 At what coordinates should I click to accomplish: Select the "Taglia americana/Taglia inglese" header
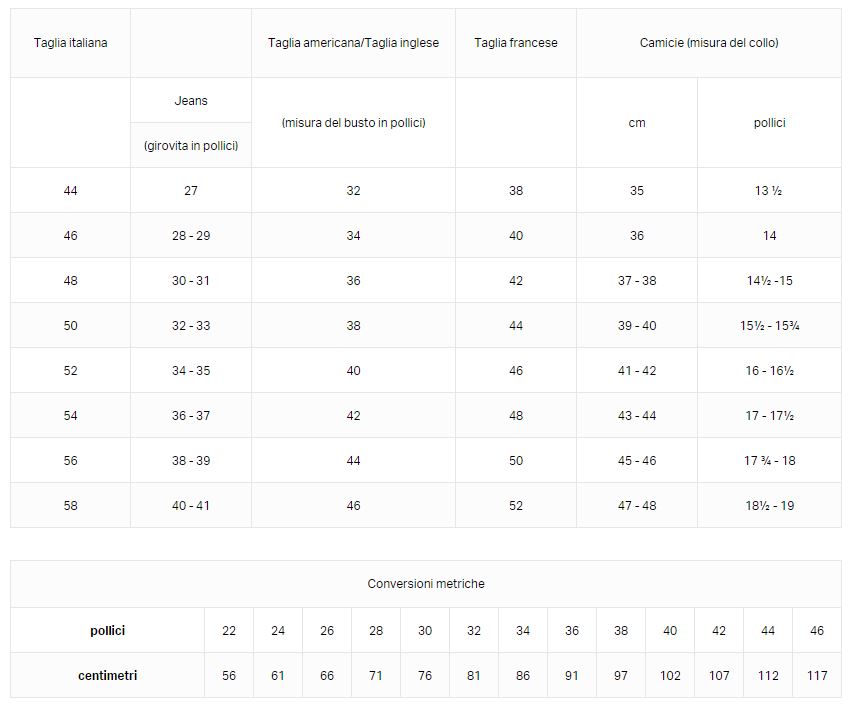[353, 43]
